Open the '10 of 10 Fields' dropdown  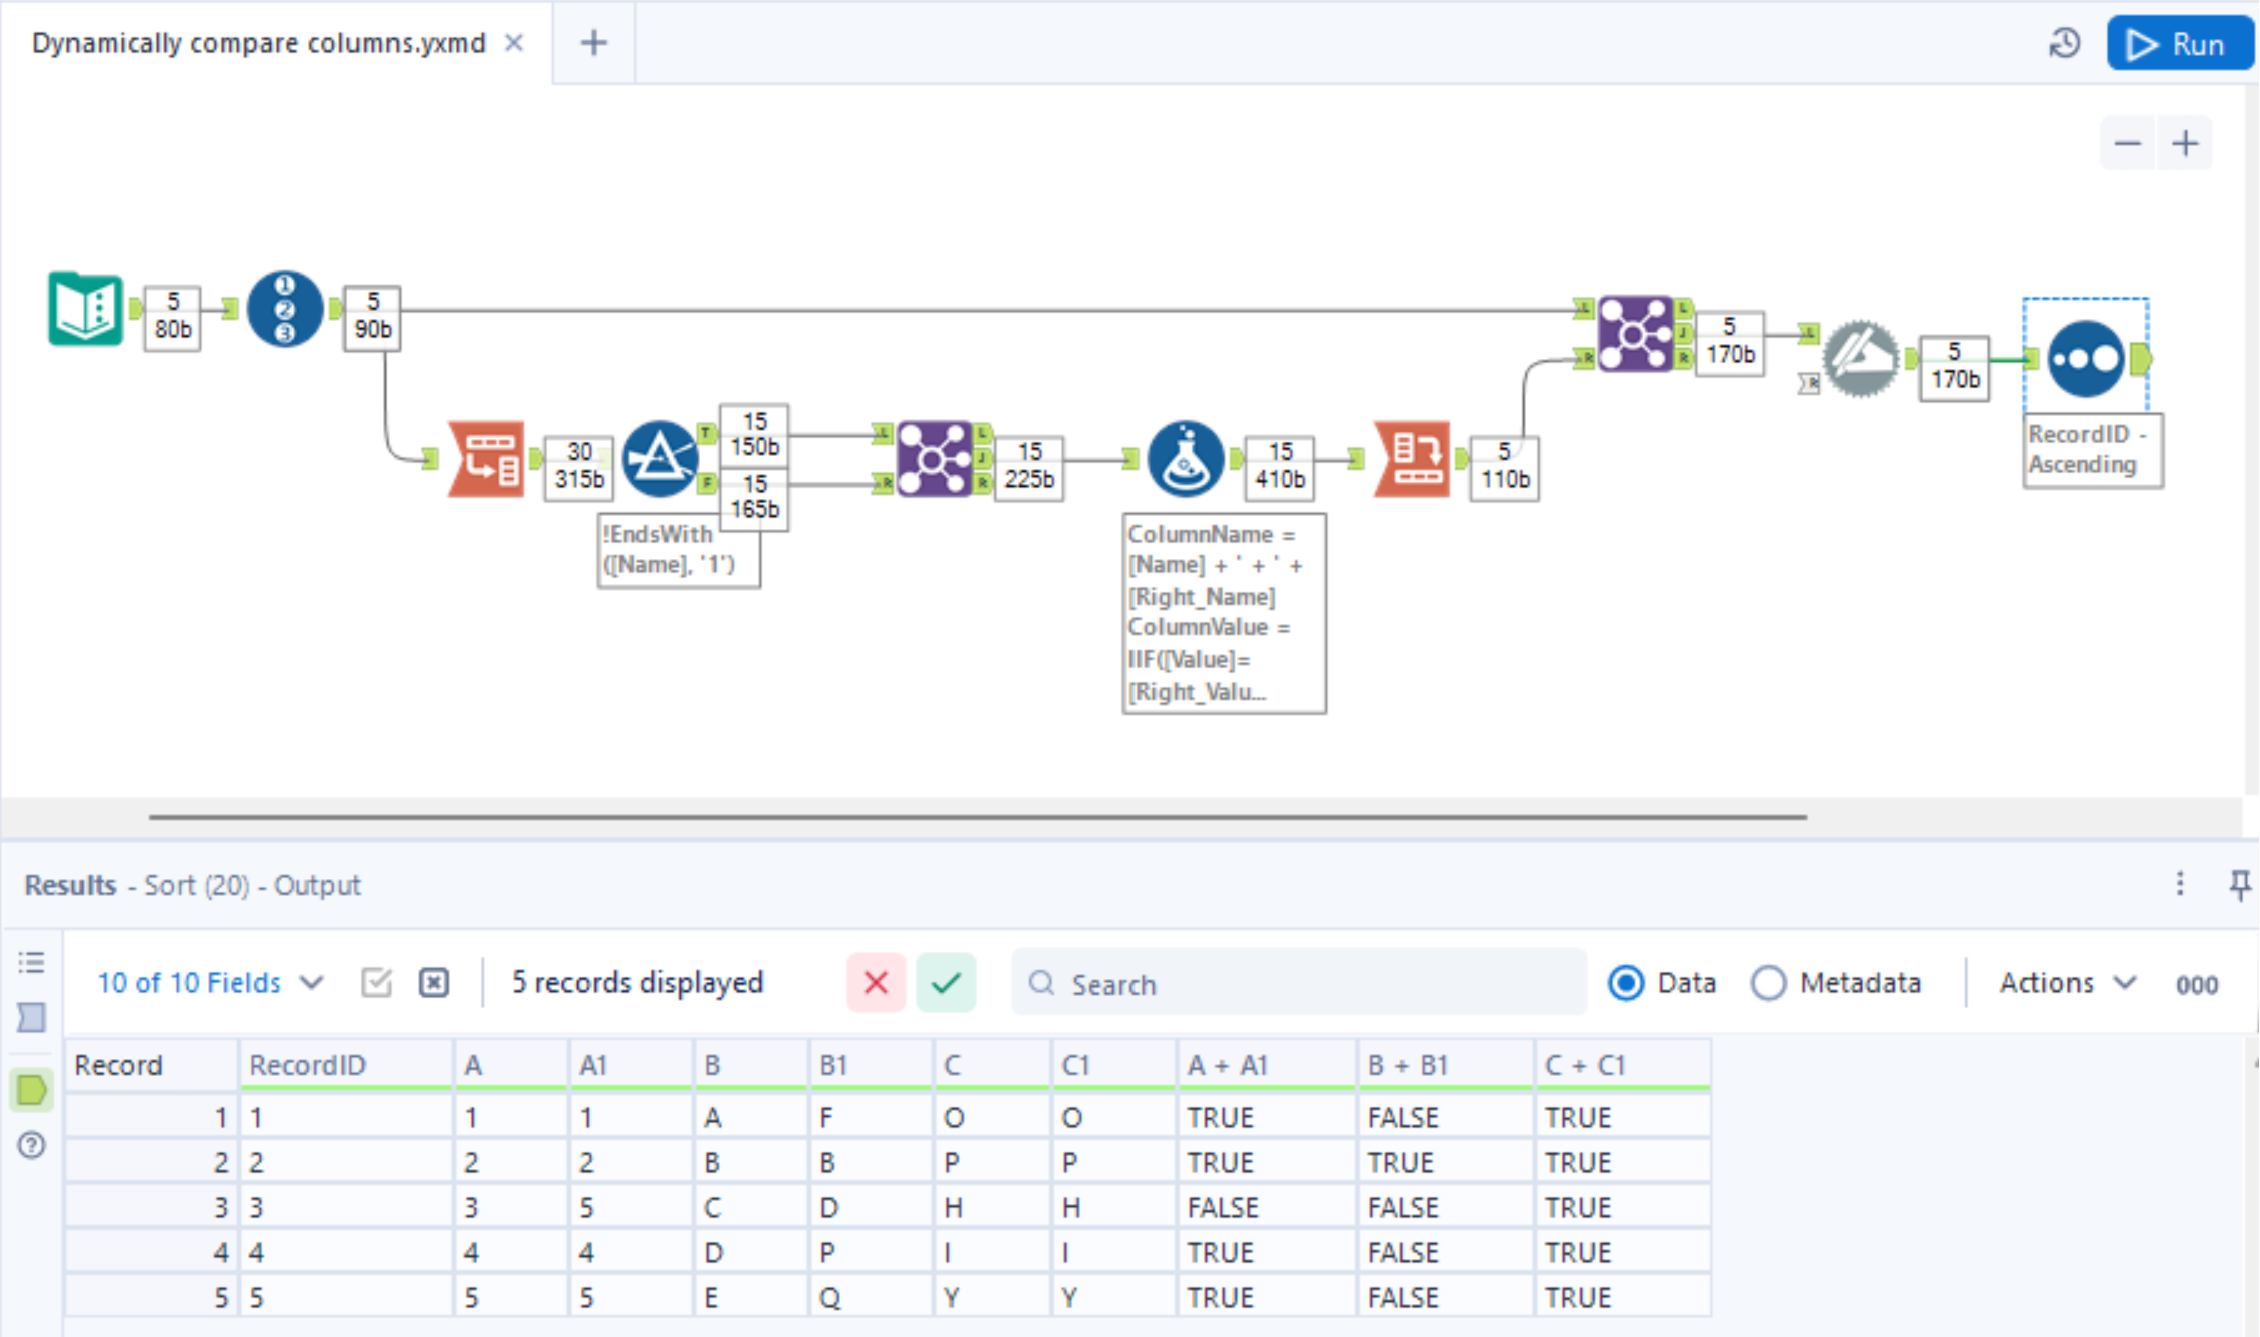click(210, 983)
